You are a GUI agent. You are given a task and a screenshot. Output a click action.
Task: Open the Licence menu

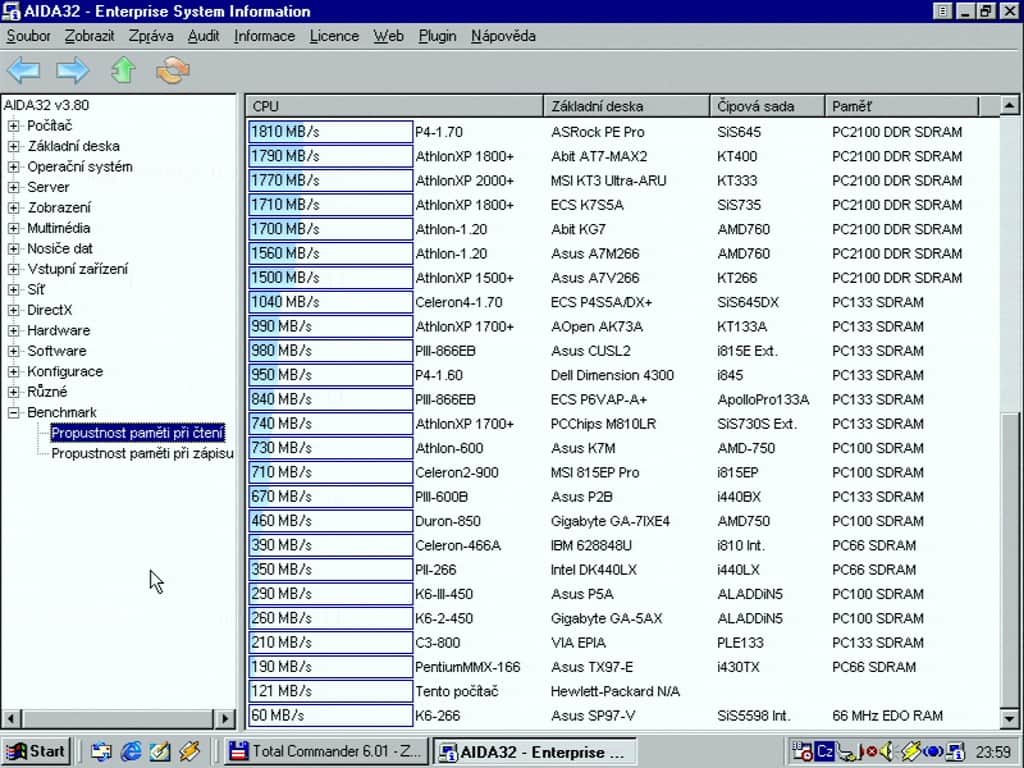coord(334,37)
